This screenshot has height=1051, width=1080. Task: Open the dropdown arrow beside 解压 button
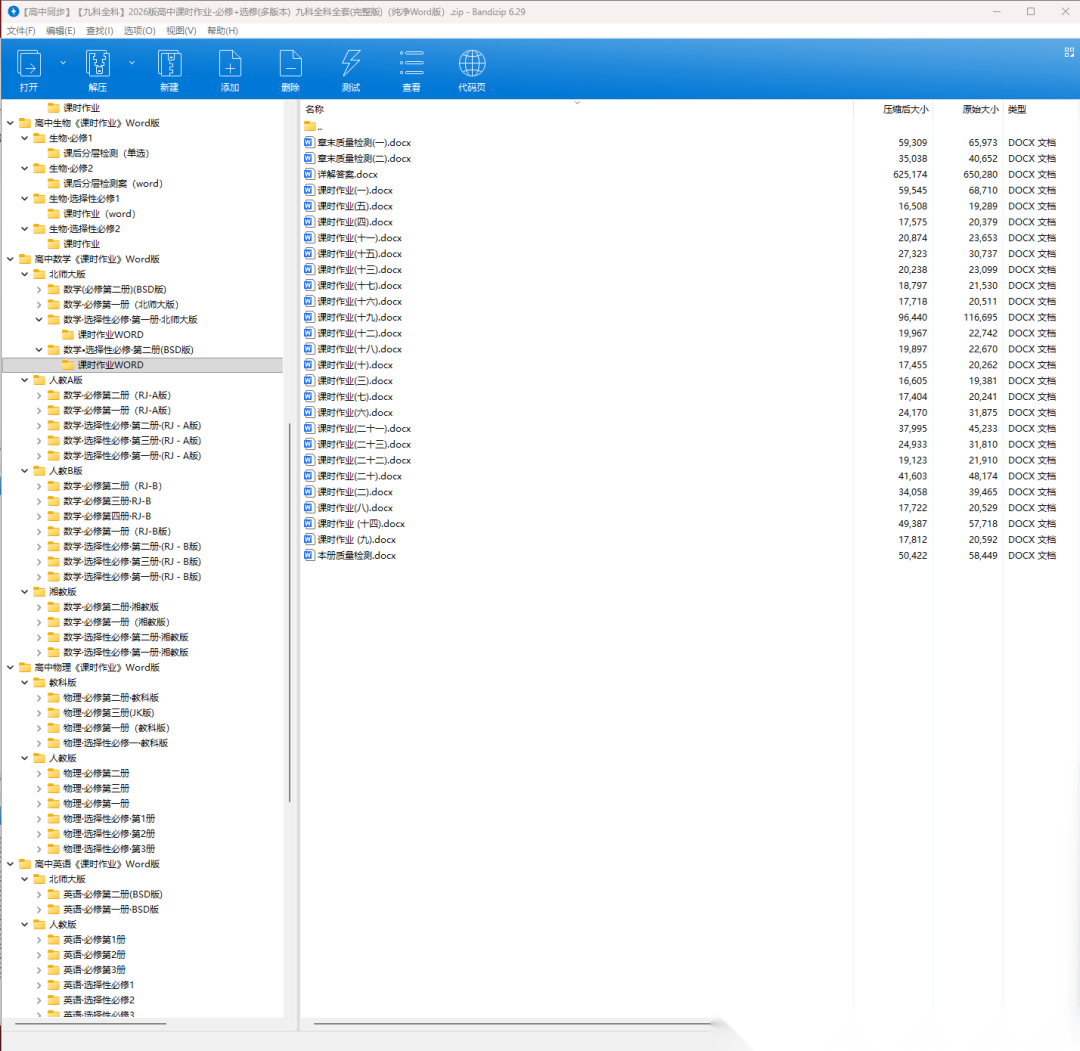(x=132, y=62)
